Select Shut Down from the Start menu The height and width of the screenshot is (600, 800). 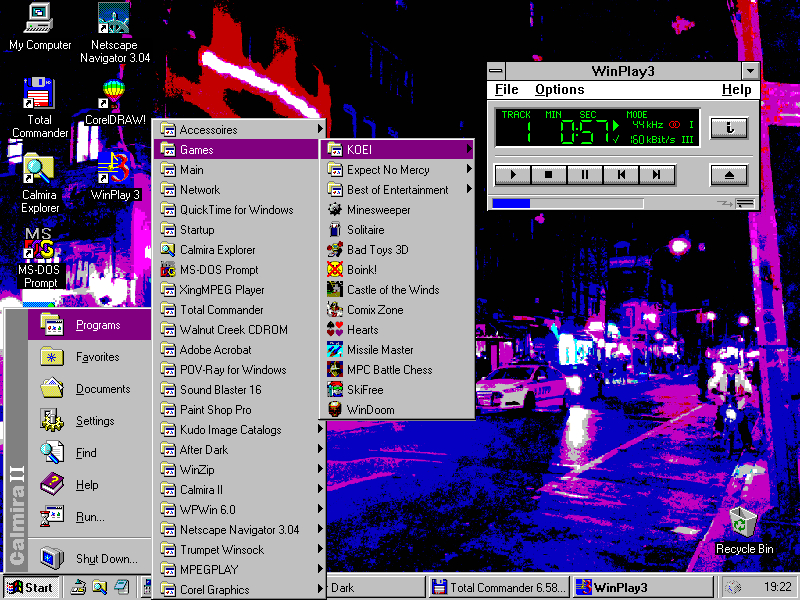coord(105,559)
